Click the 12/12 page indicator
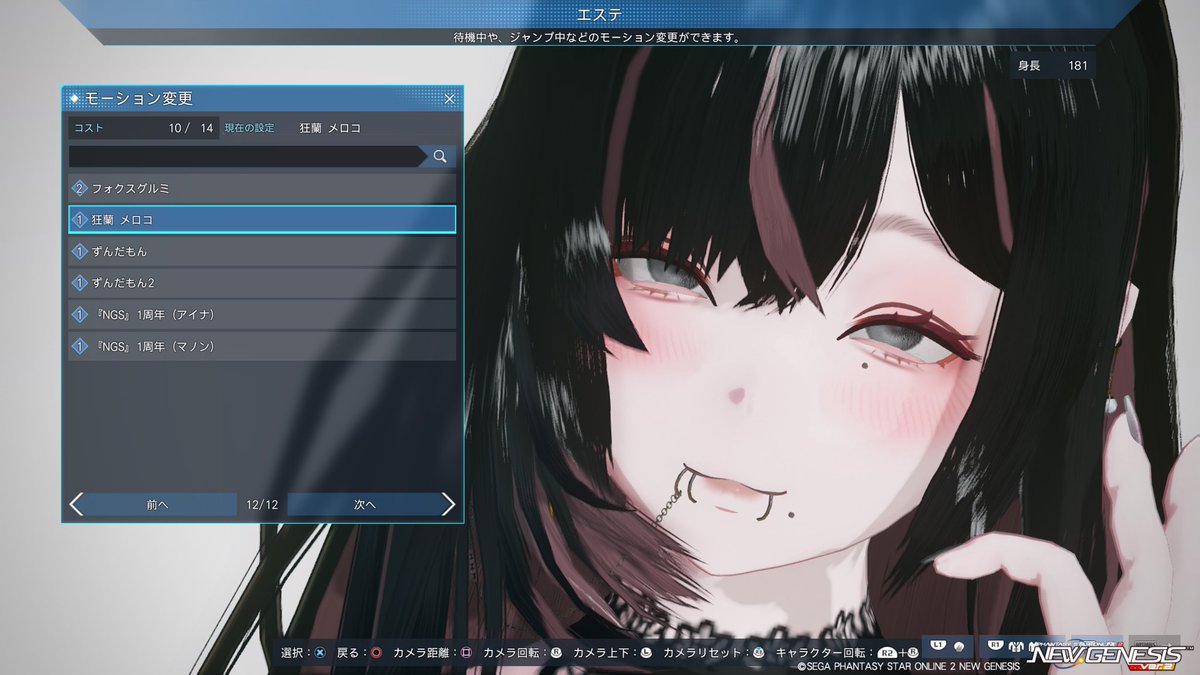1200x675 pixels. pyautogui.click(x=262, y=505)
